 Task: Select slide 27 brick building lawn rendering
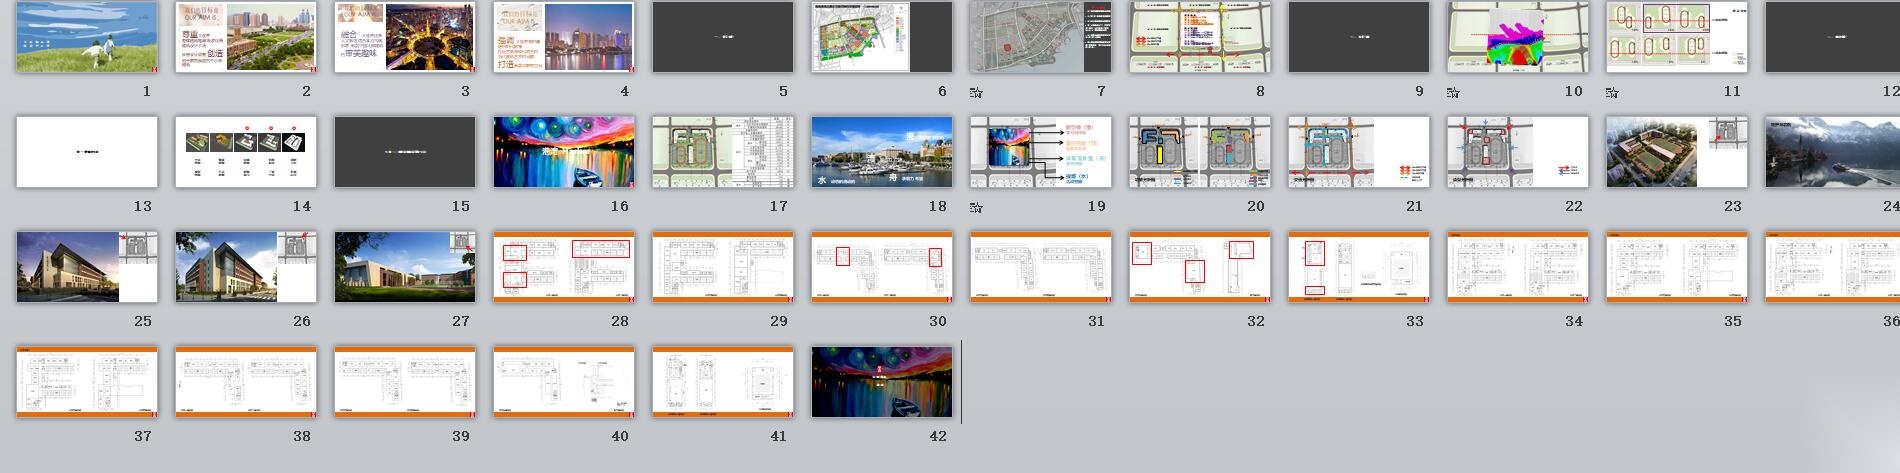point(405,267)
